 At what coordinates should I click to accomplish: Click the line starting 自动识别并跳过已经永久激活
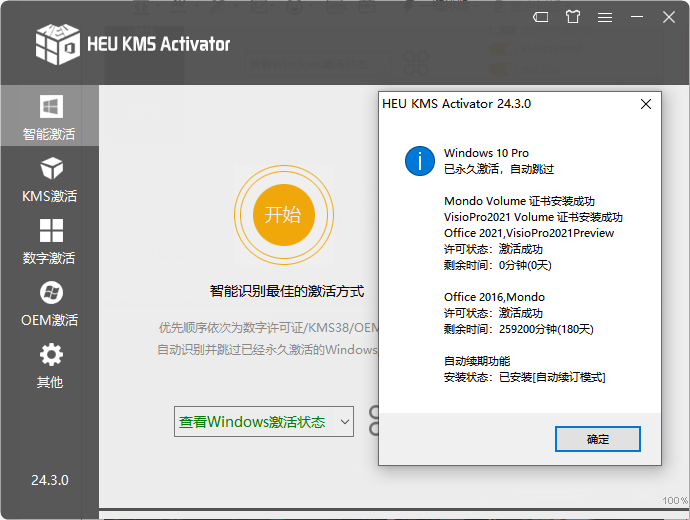pos(268,350)
